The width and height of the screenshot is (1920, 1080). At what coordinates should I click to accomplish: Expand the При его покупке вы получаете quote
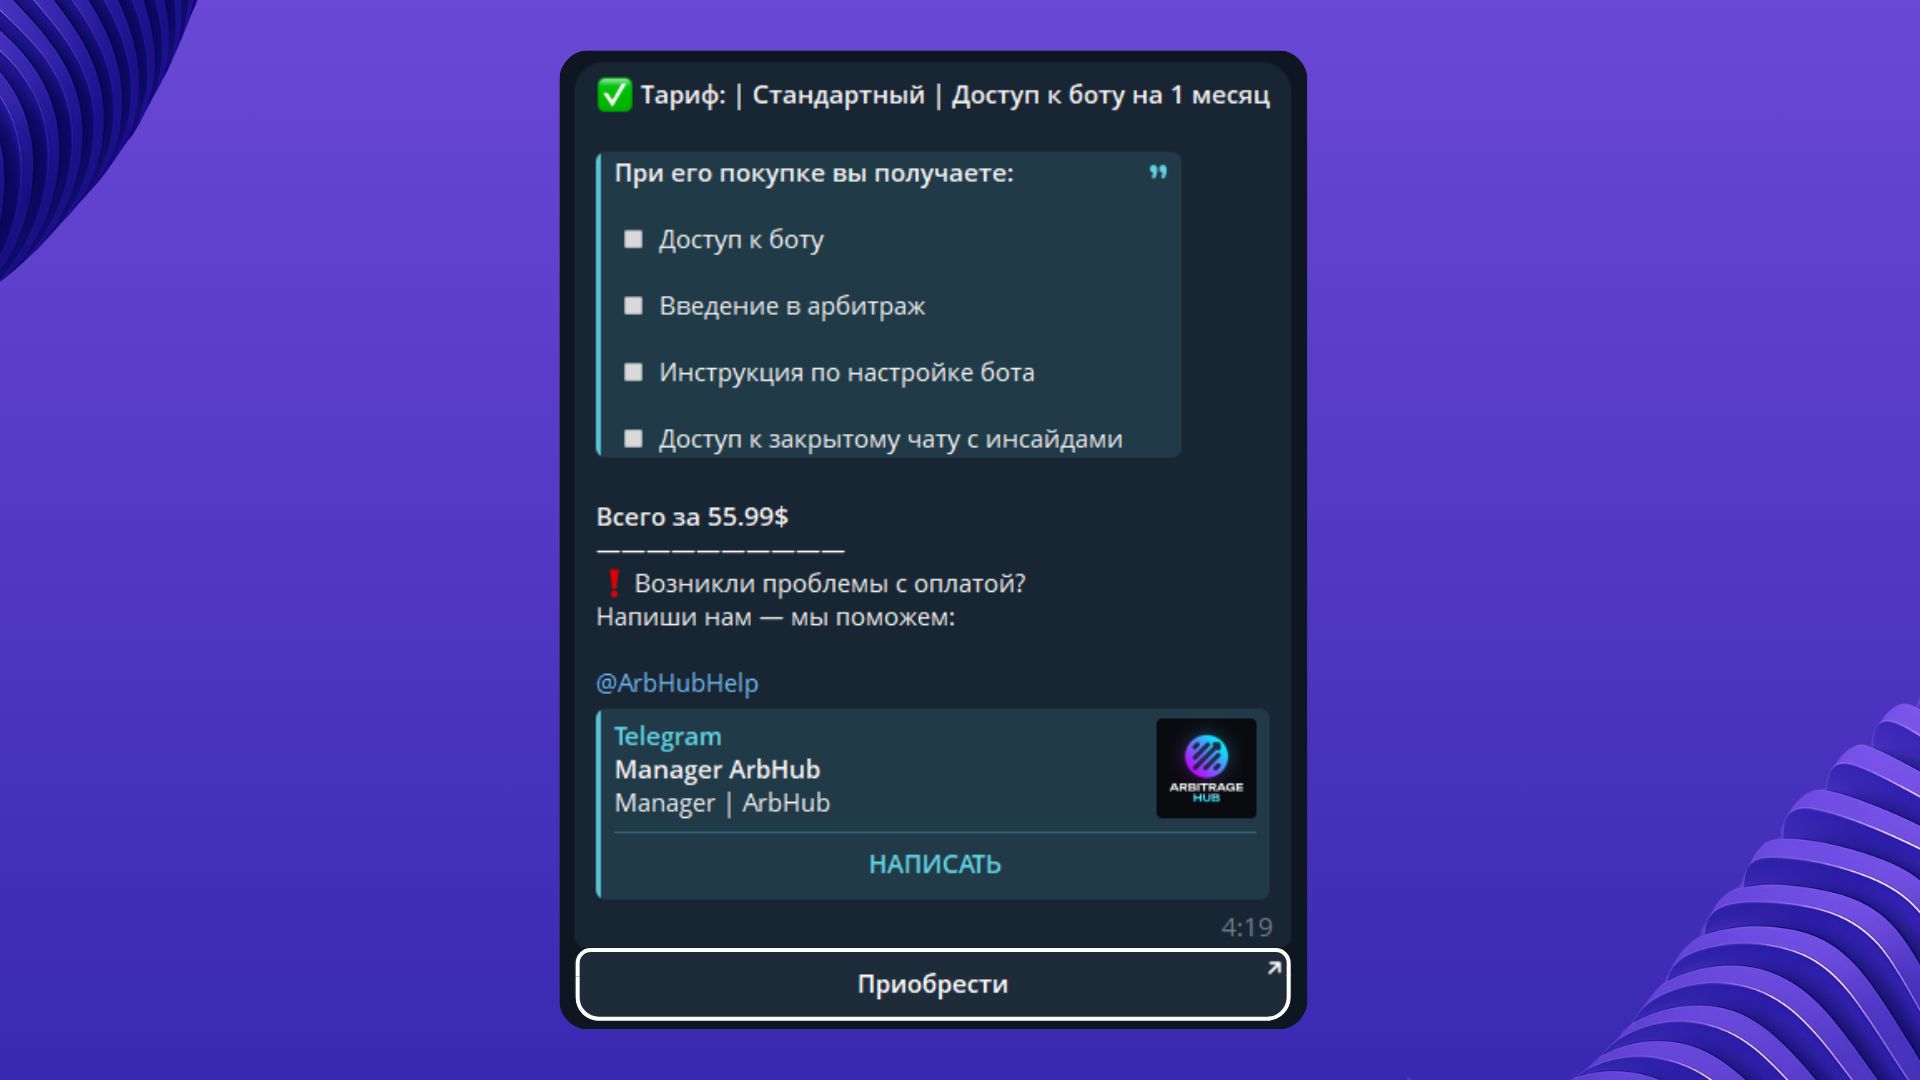(x=813, y=173)
